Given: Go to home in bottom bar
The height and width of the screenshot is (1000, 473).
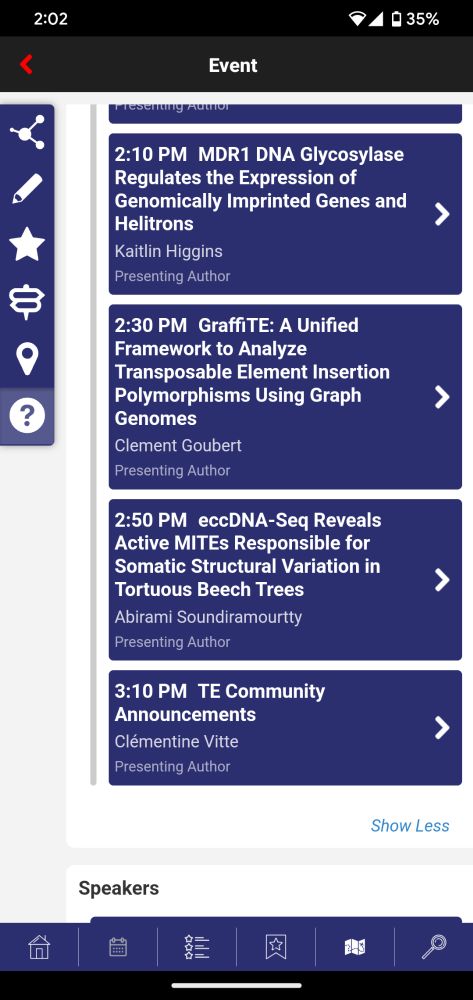Looking at the screenshot, I should click(39, 946).
